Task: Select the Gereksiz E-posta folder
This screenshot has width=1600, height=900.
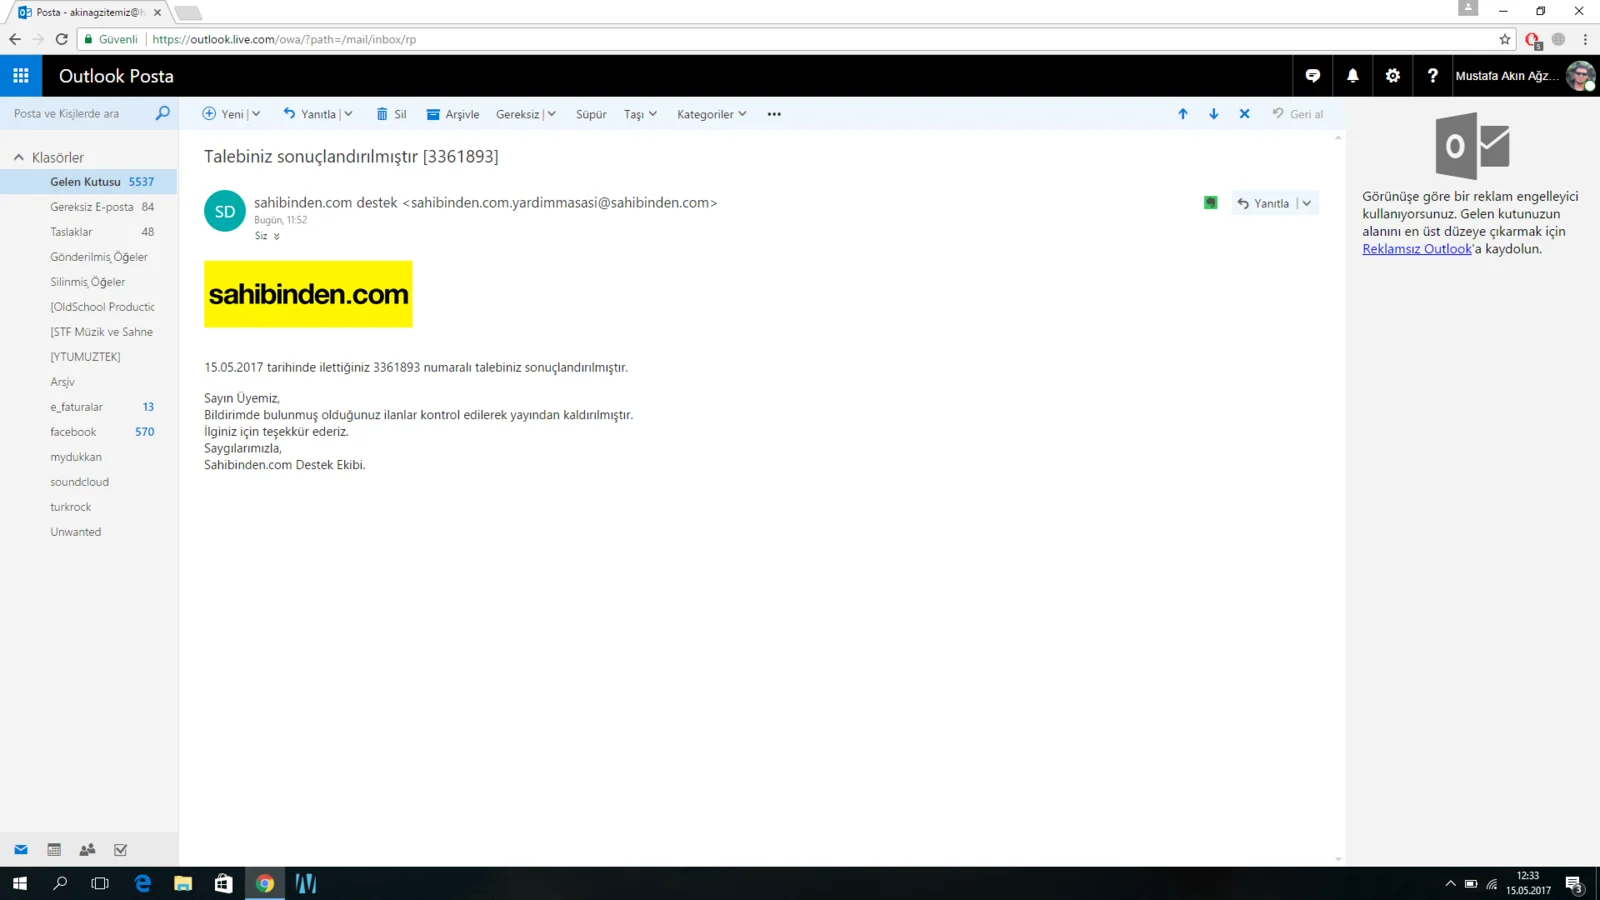Action: 92,207
